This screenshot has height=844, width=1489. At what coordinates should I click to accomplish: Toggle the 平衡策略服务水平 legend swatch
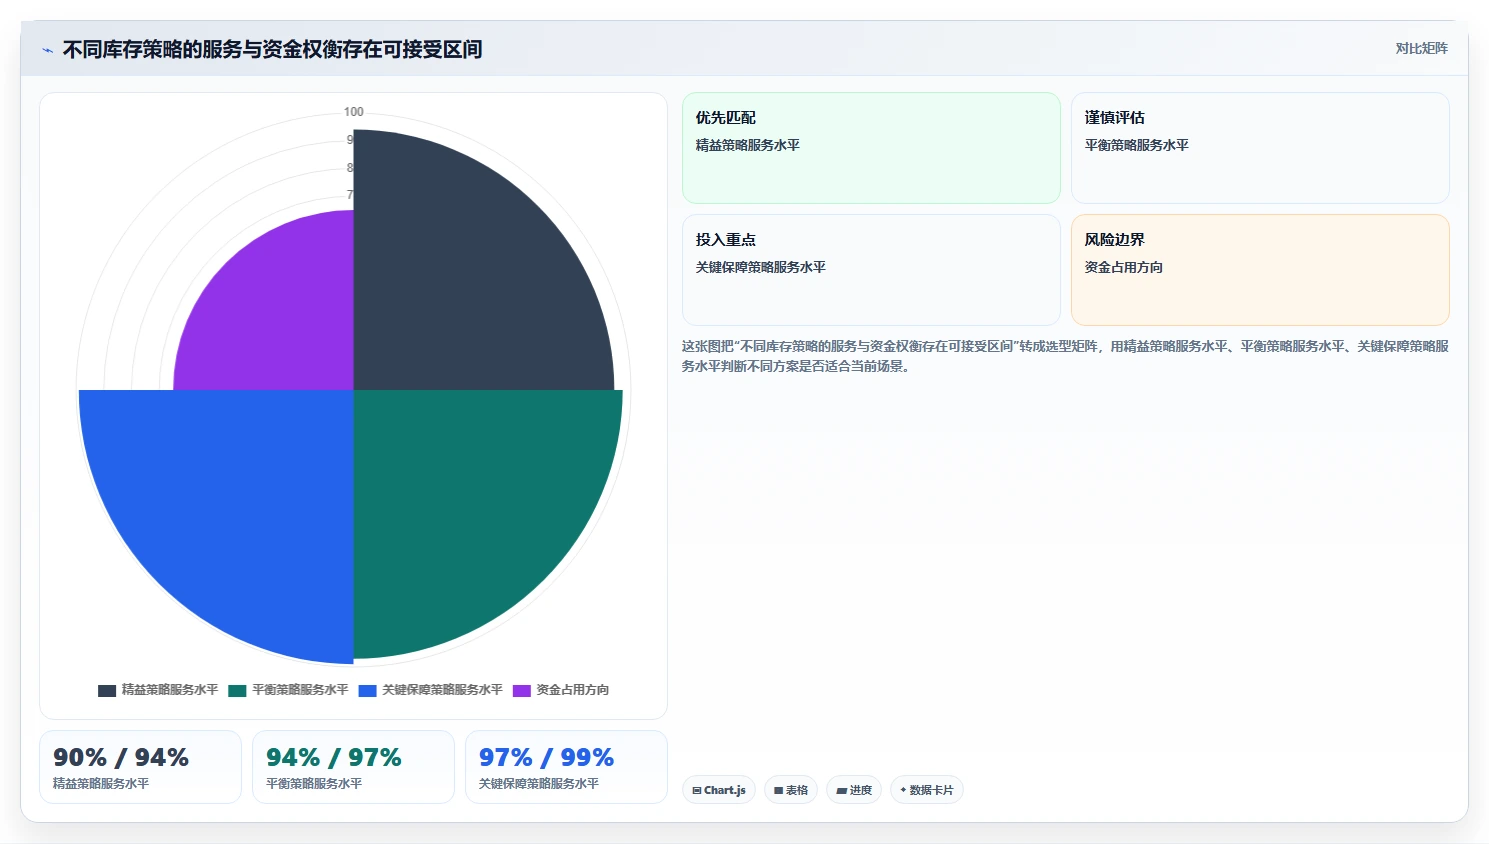237,690
